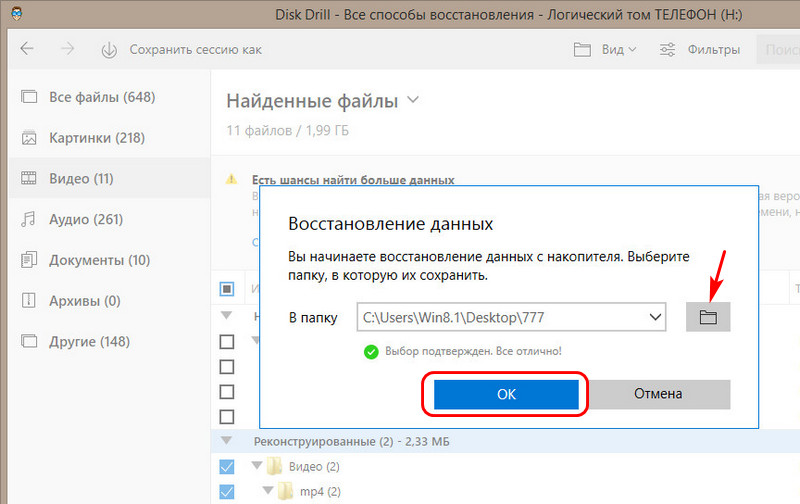Click the back arrow in toolbar
The image size is (800, 504).
[x=27, y=49]
